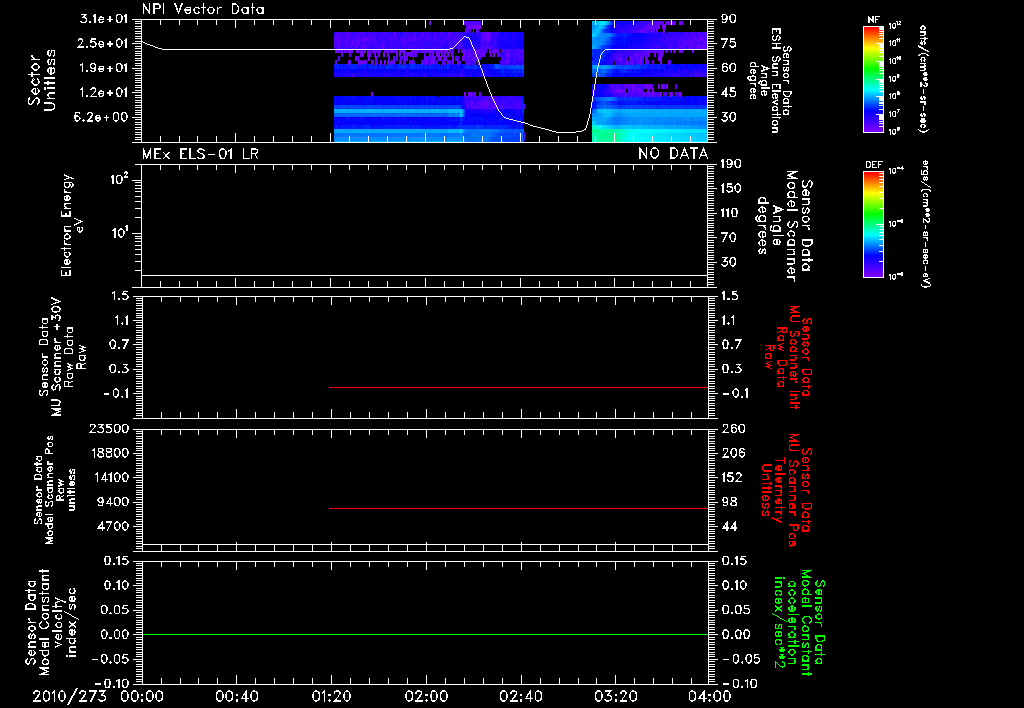Click the 'NO DATA' label
Image resolution: width=1024 pixels, height=708 pixels.
(673, 154)
